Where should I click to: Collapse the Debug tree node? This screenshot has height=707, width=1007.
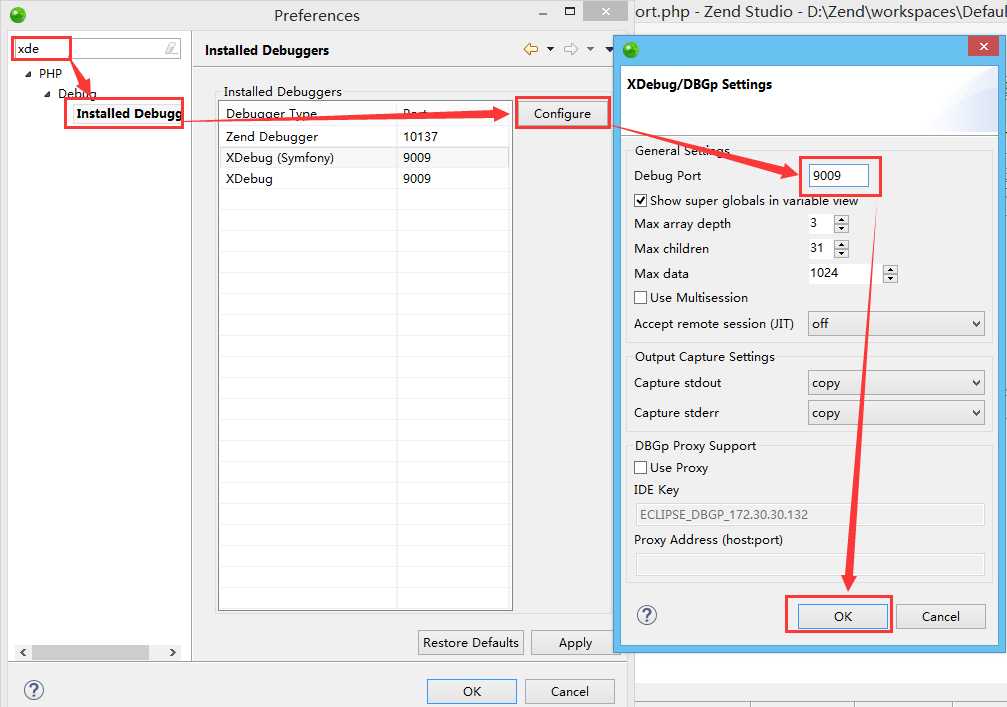(x=48, y=94)
